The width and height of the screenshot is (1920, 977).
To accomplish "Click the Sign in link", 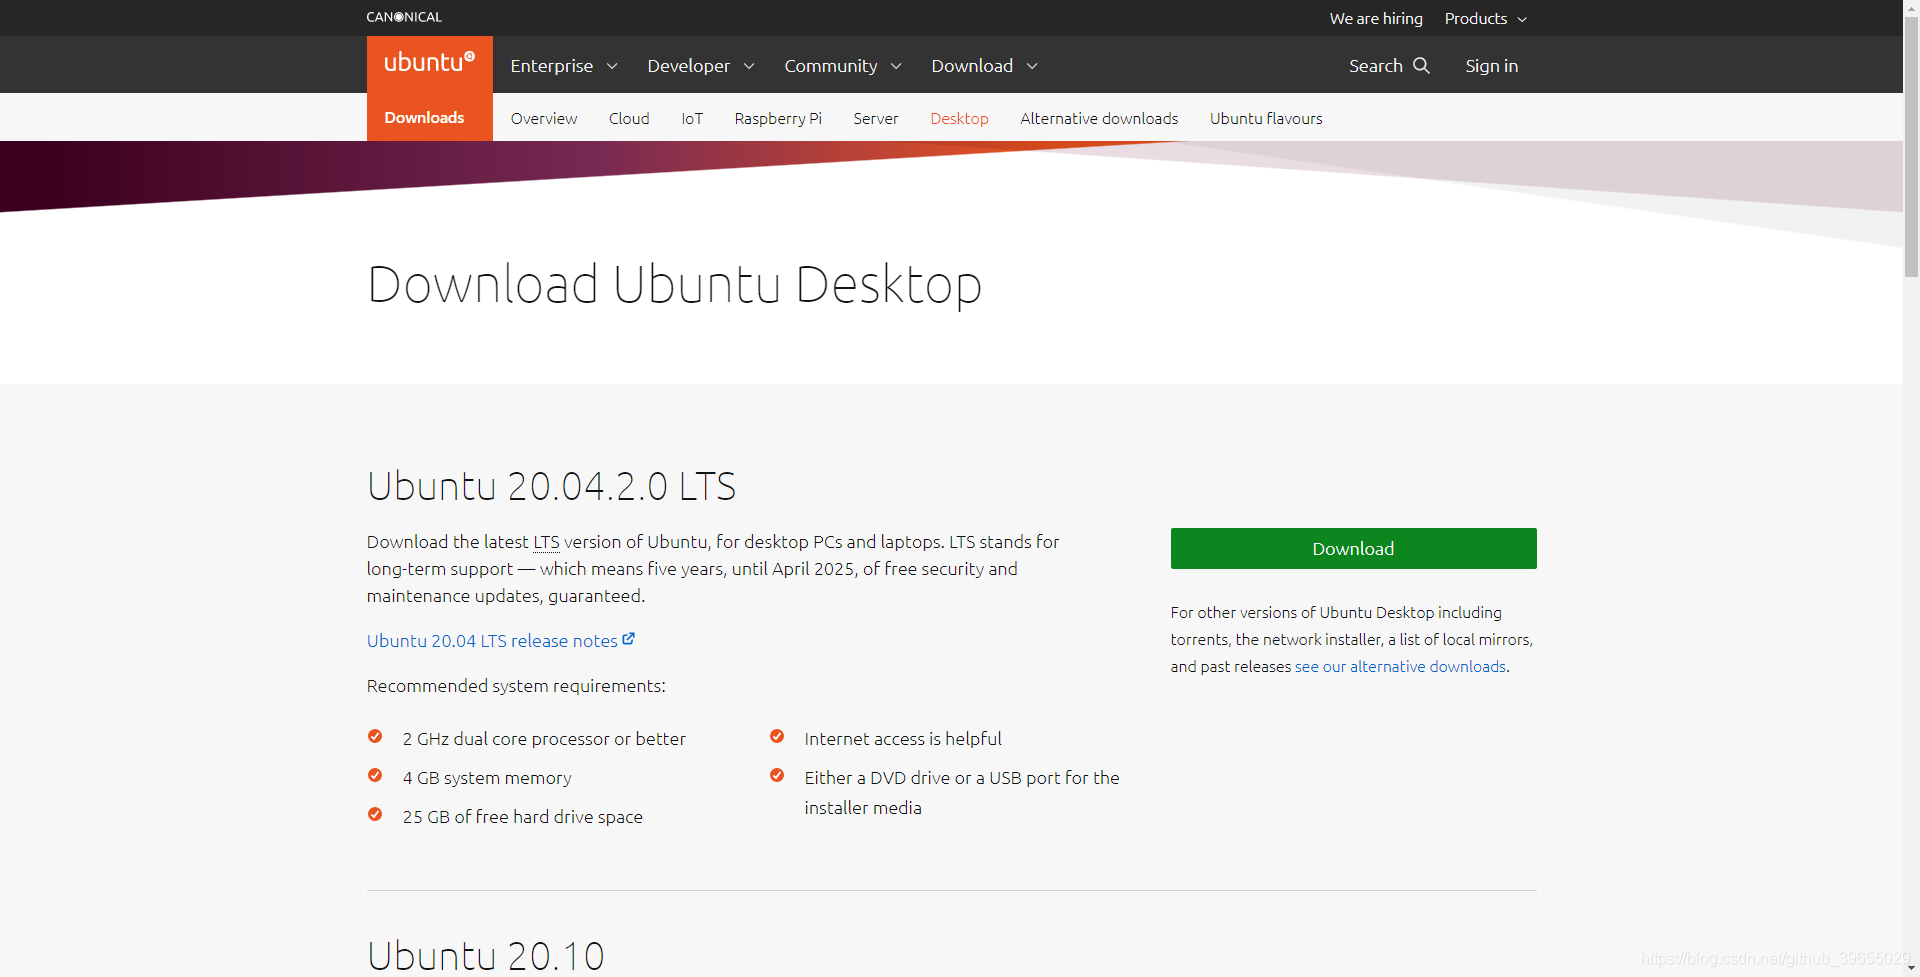I will 1492,66.
